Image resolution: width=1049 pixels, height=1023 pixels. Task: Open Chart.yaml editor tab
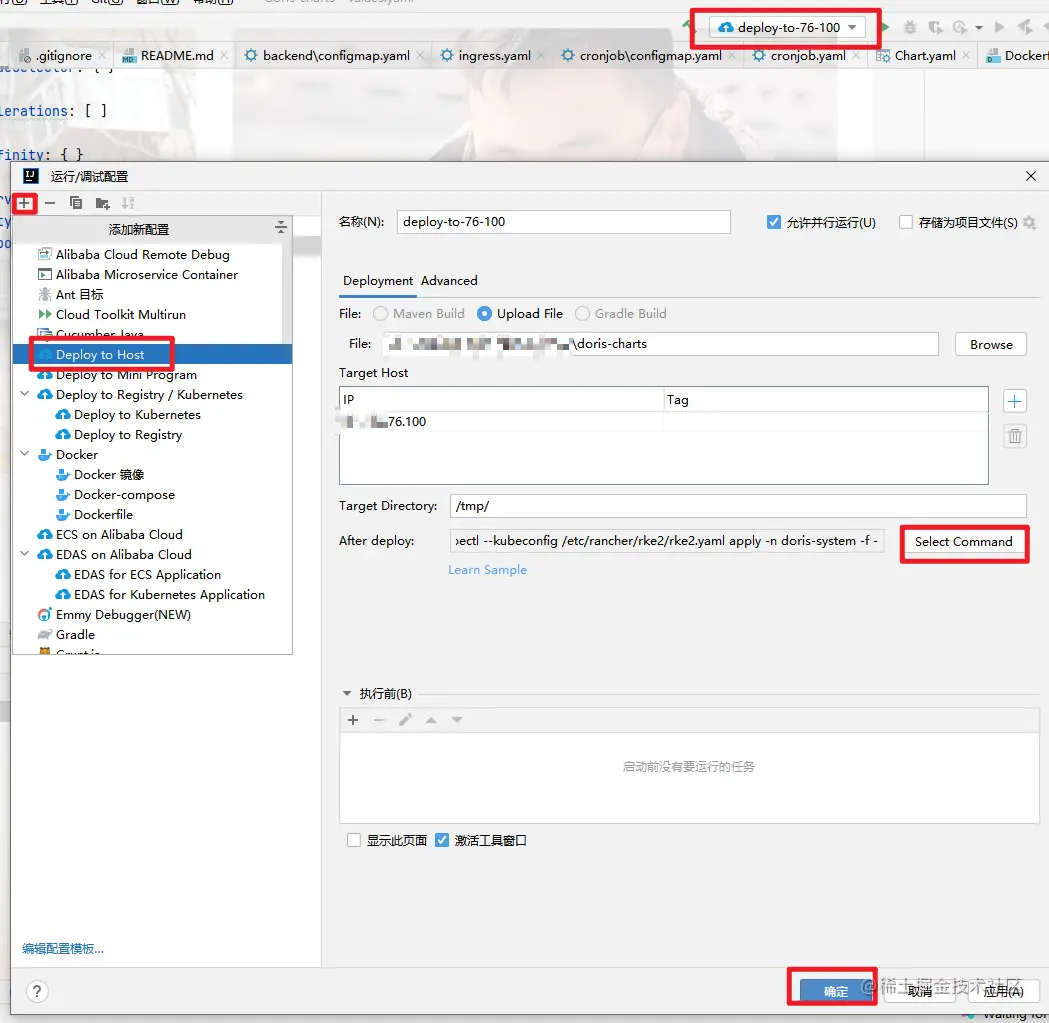coord(925,56)
